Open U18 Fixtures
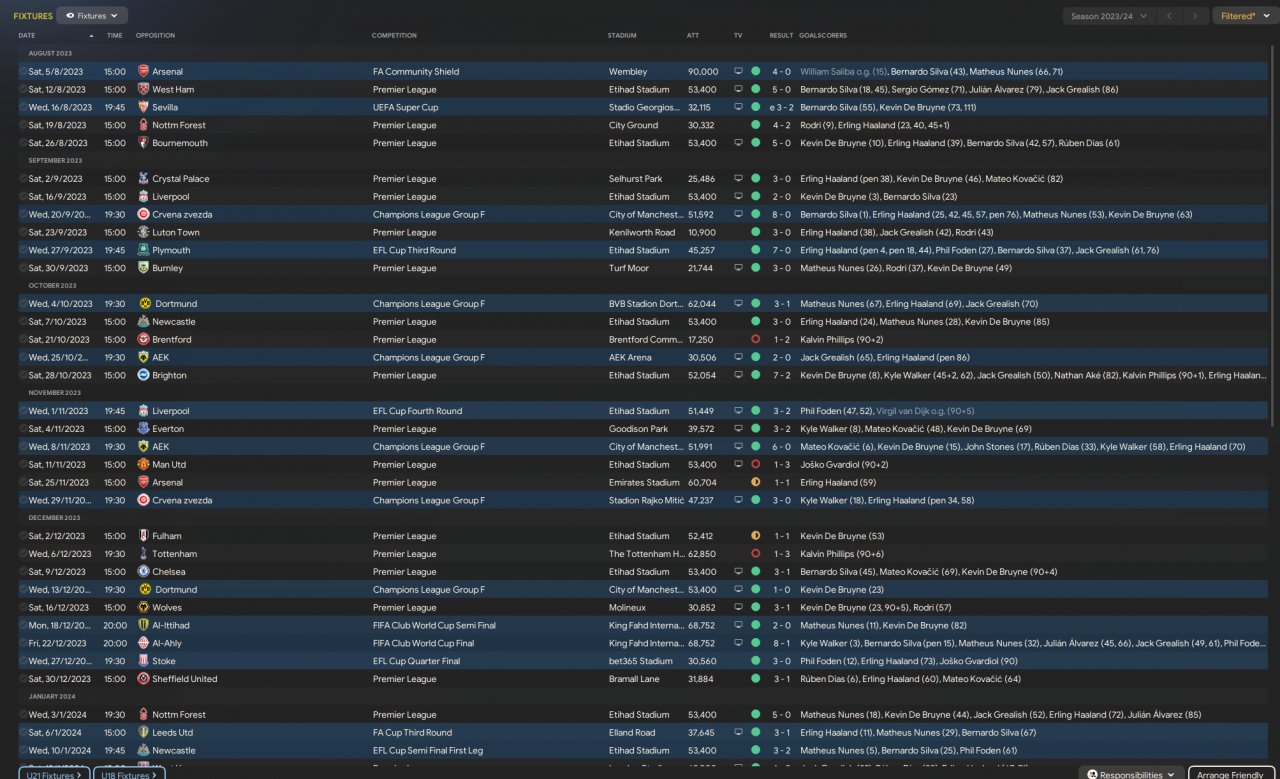The height and width of the screenshot is (779, 1280). [129, 774]
